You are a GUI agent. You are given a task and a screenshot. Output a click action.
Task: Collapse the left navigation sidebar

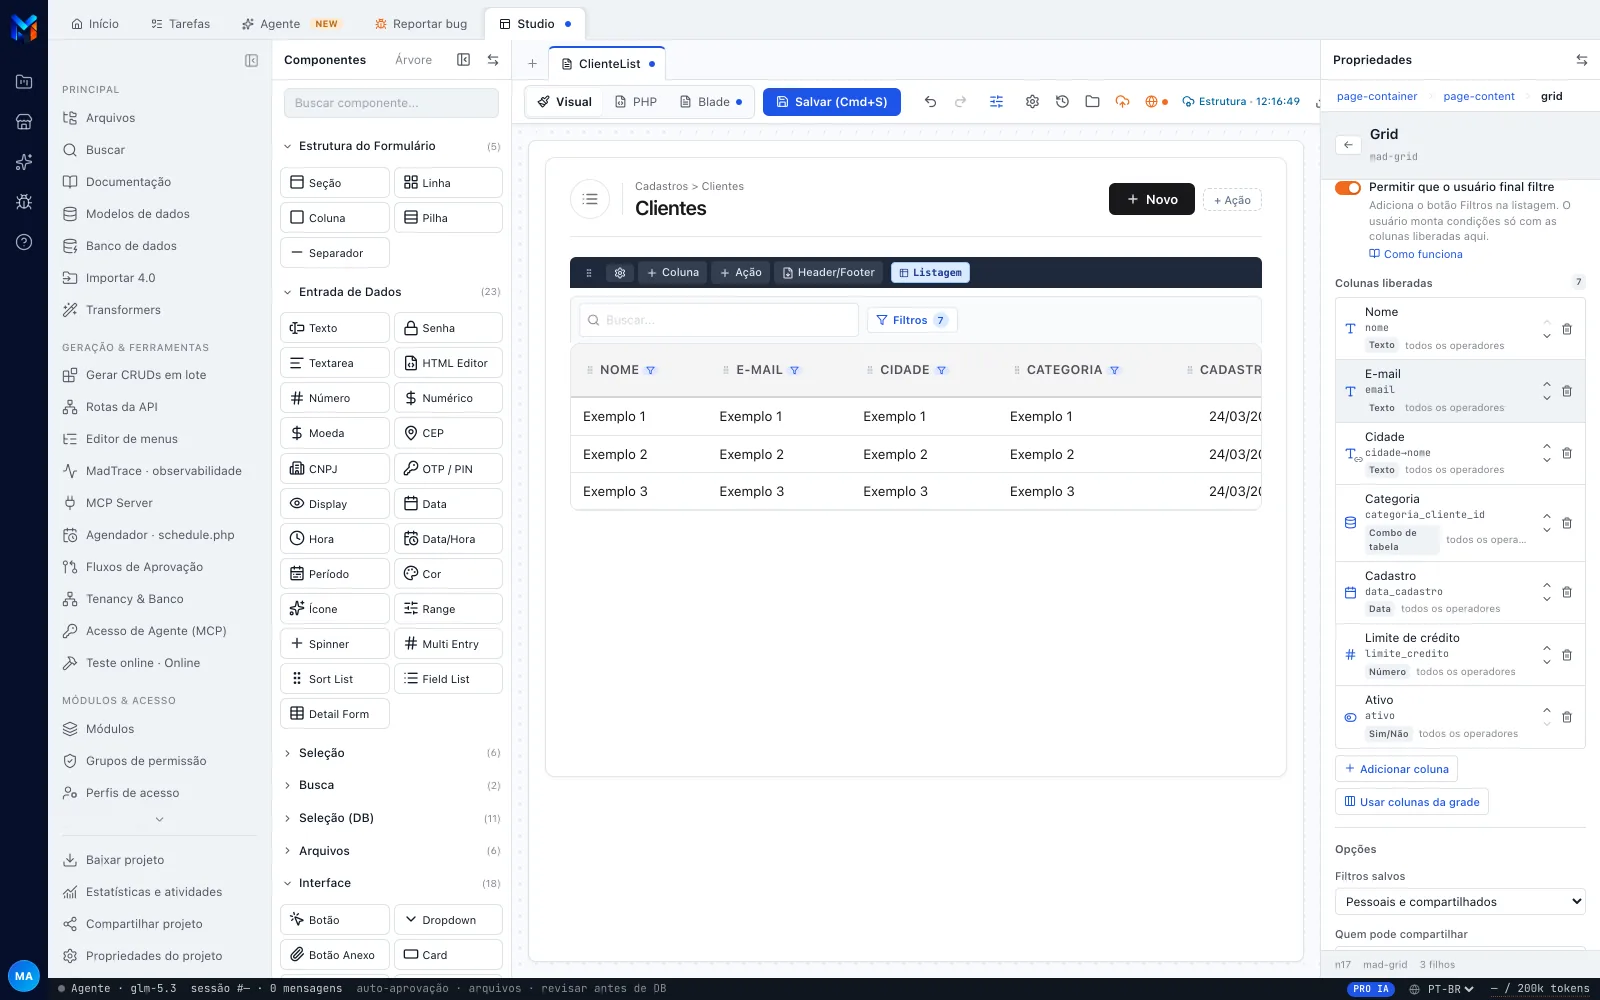(x=251, y=60)
